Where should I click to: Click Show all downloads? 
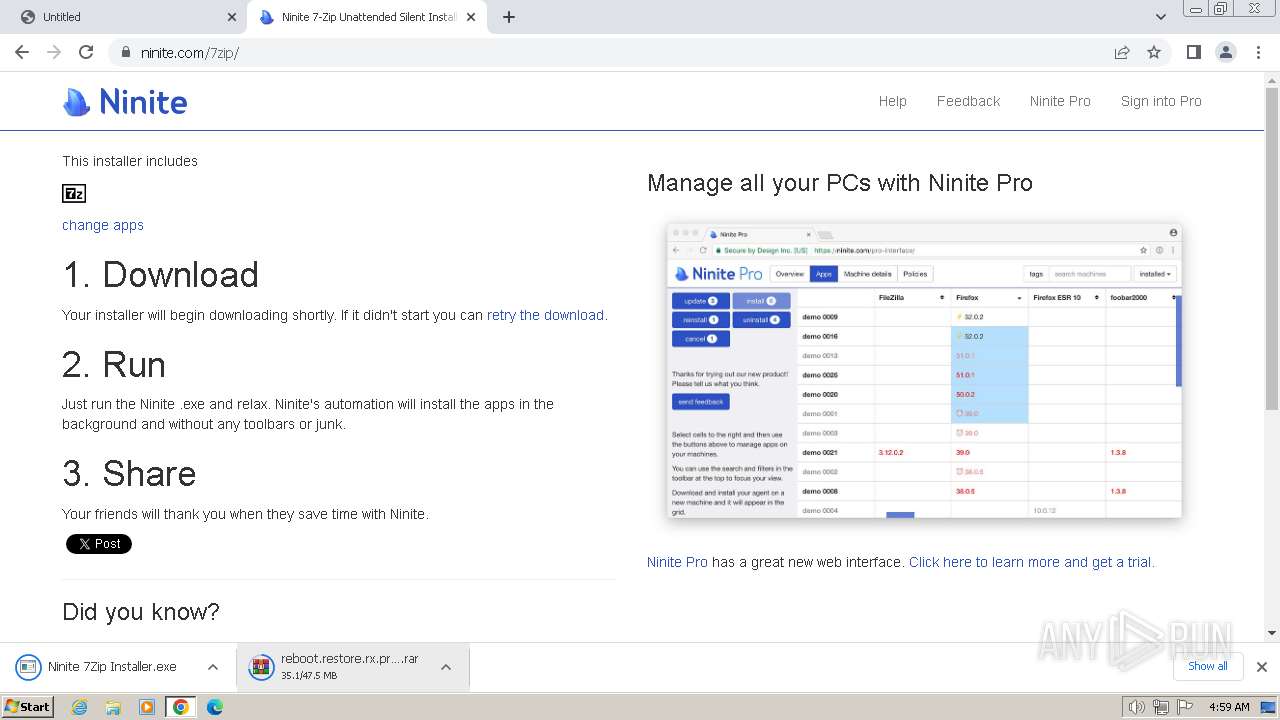point(1208,666)
